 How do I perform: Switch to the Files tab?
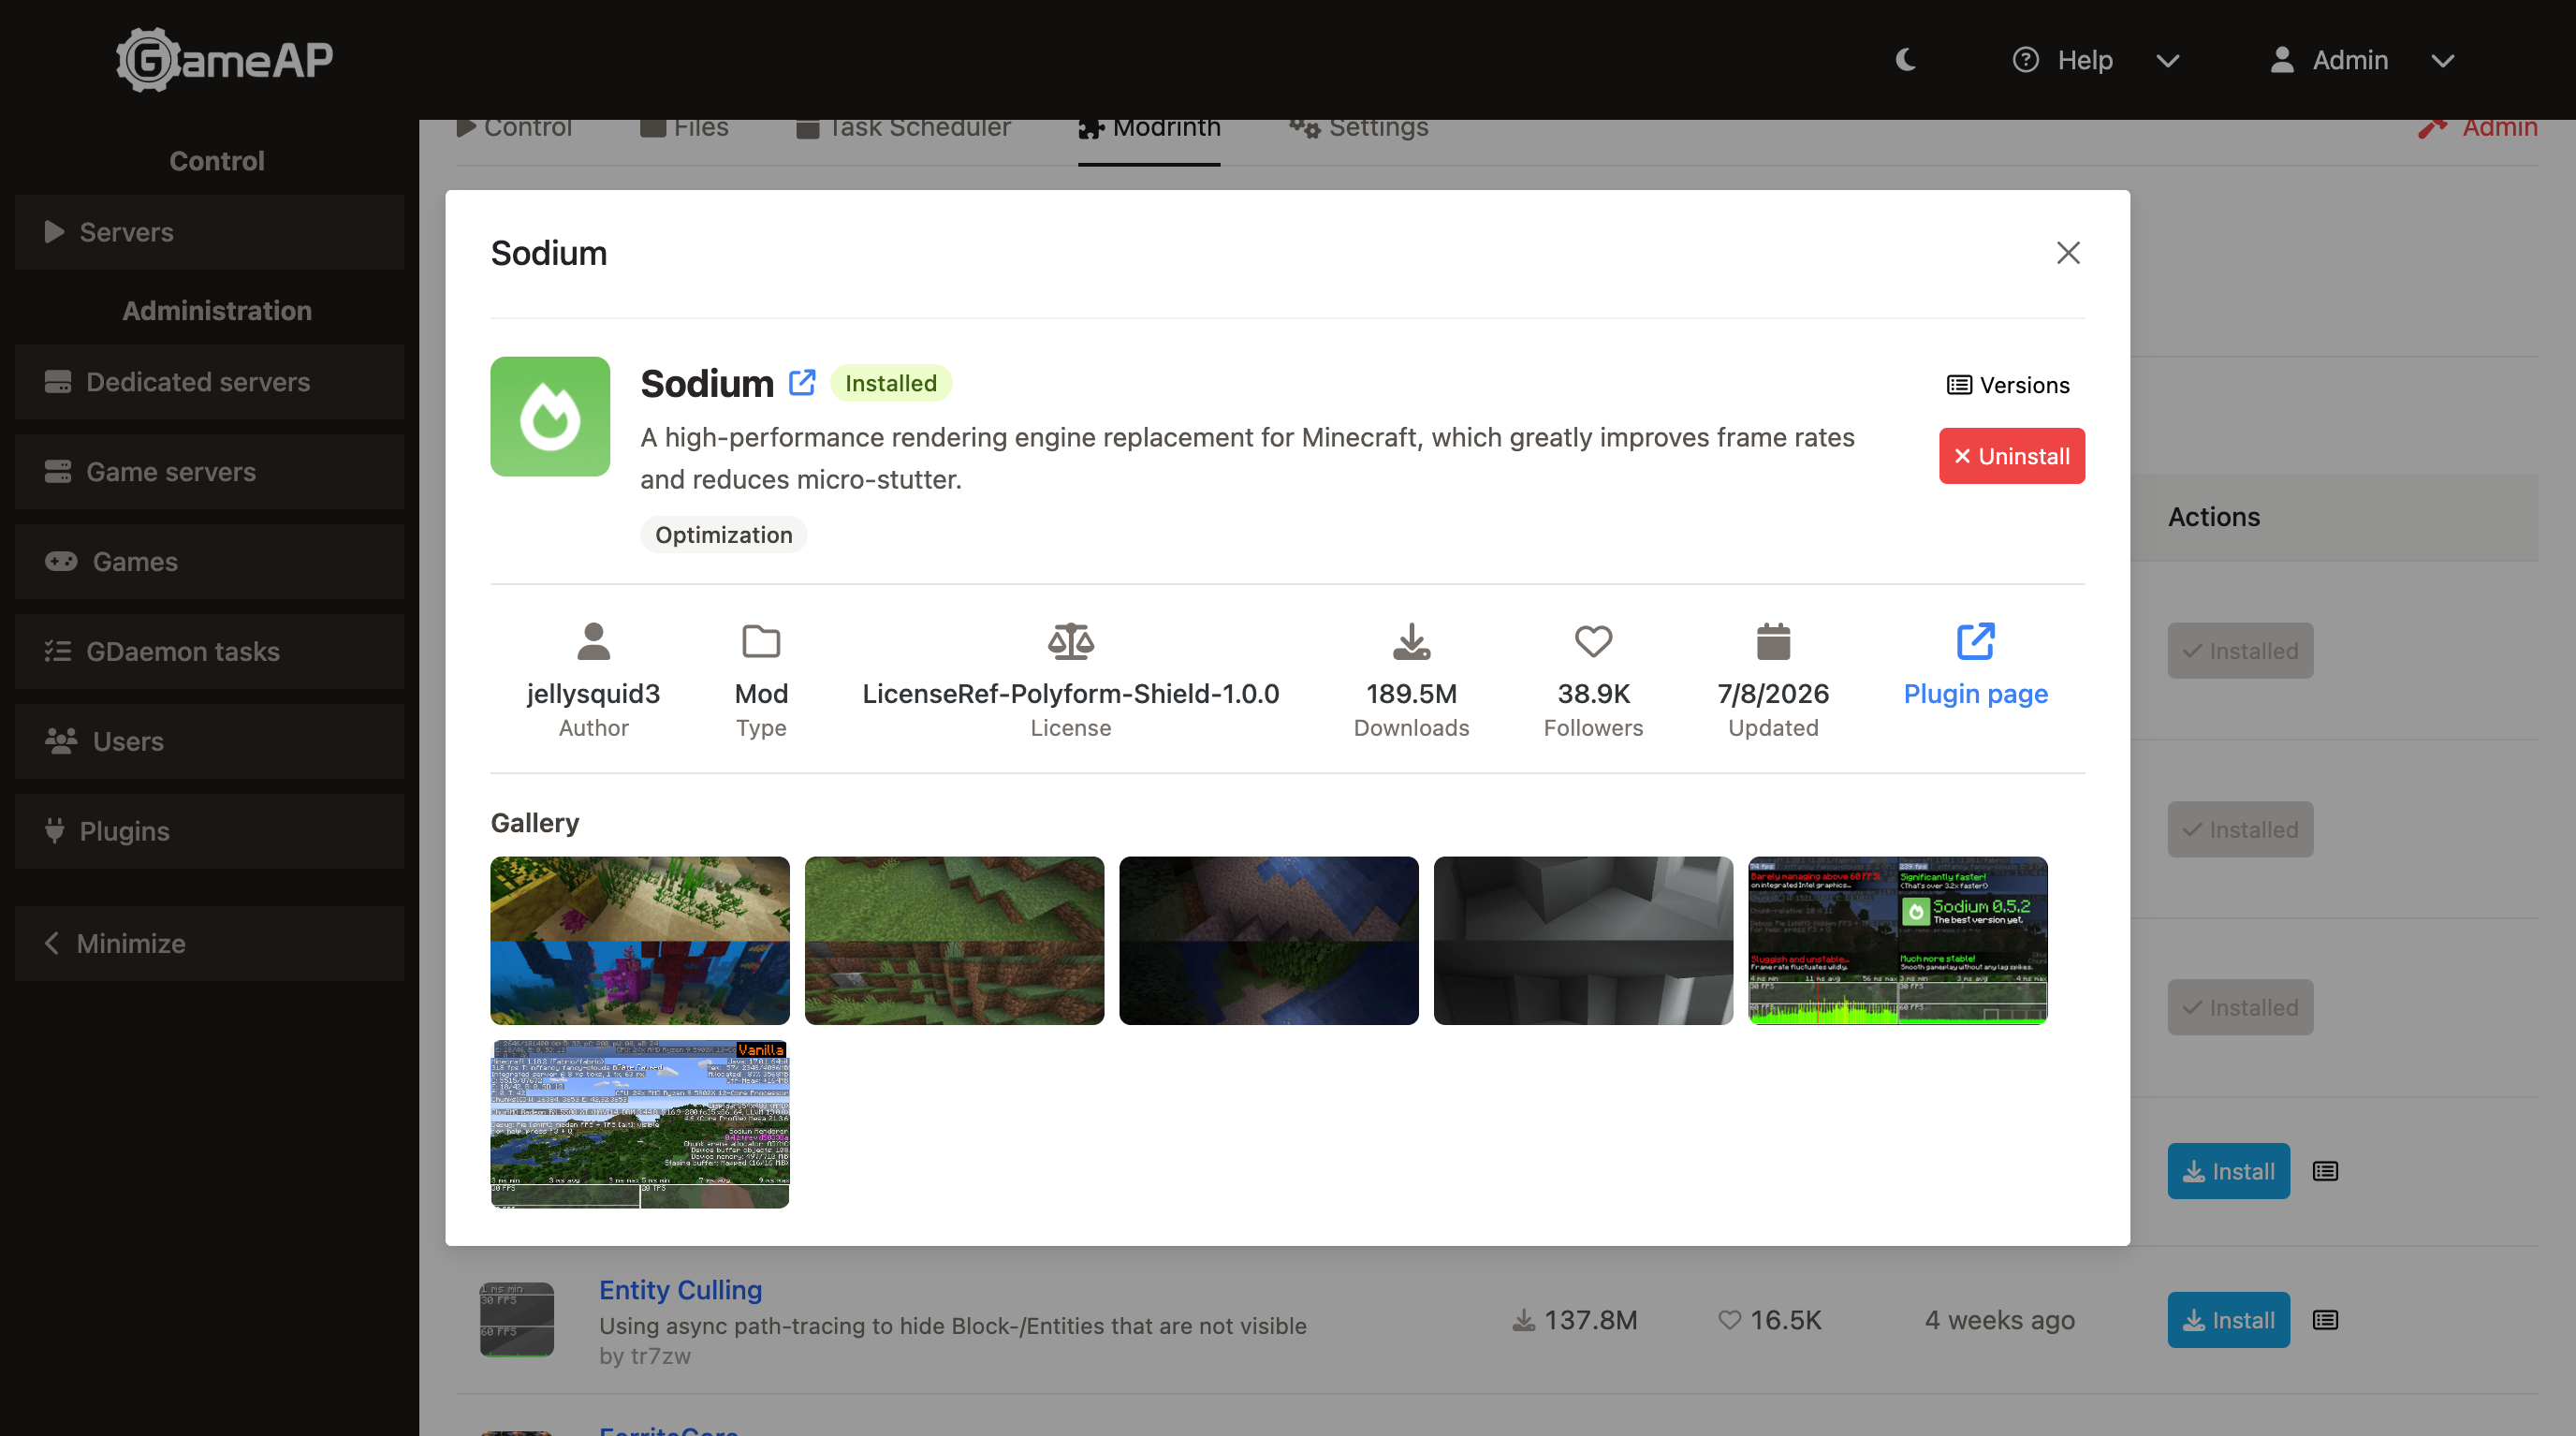pyautogui.click(x=684, y=129)
